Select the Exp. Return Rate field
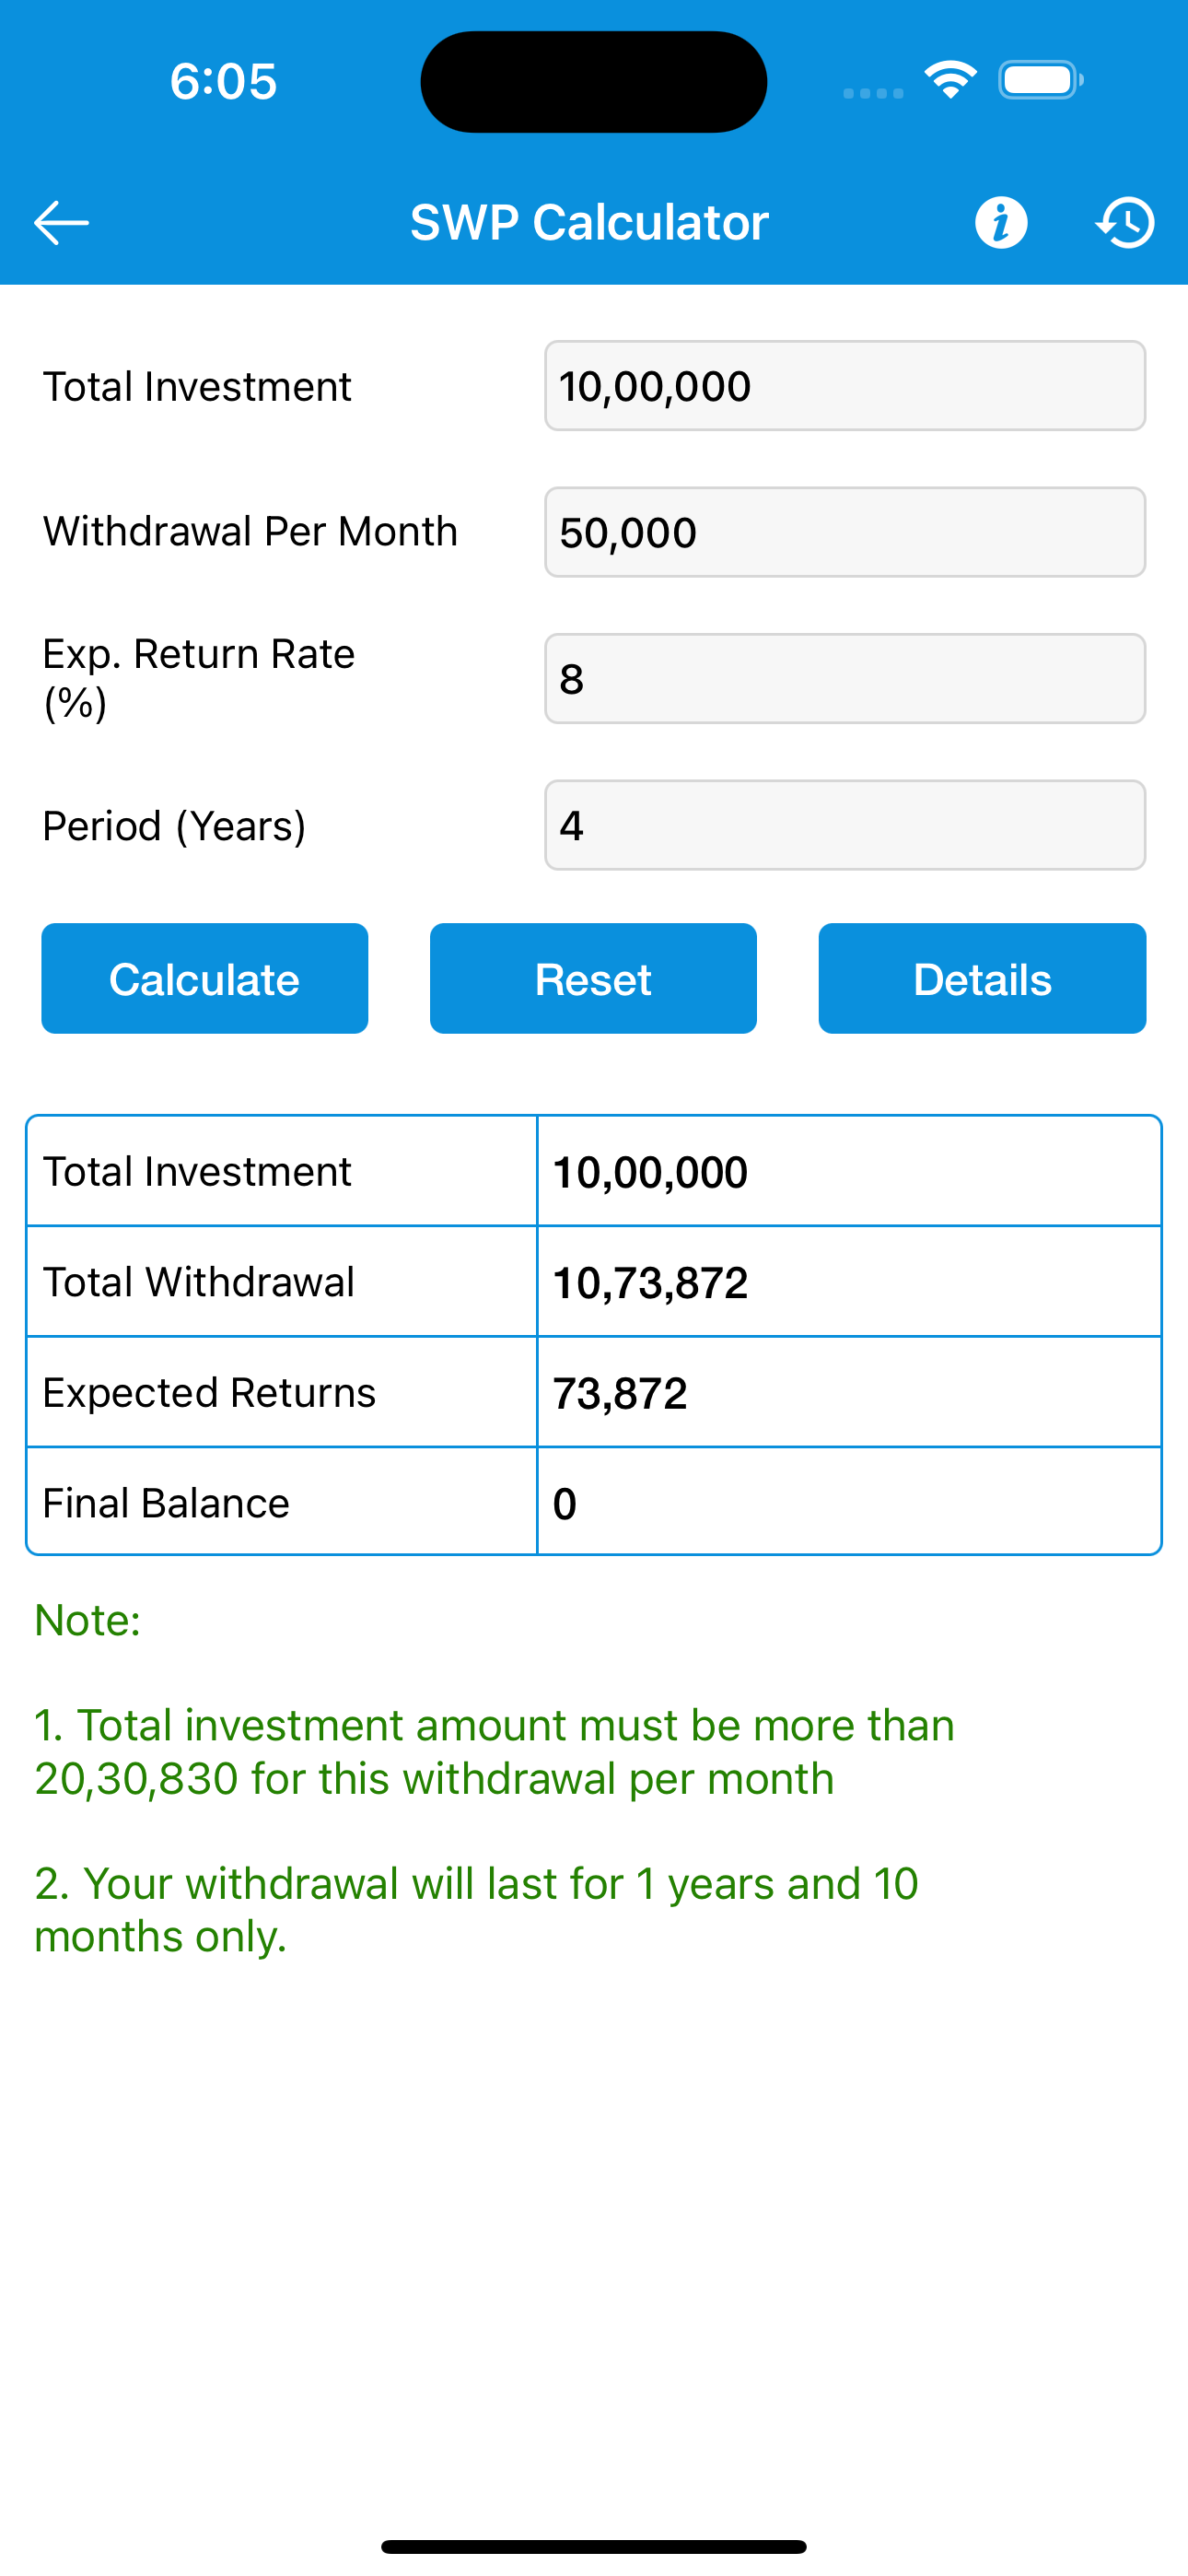Image resolution: width=1188 pixels, height=2576 pixels. [845, 678]
